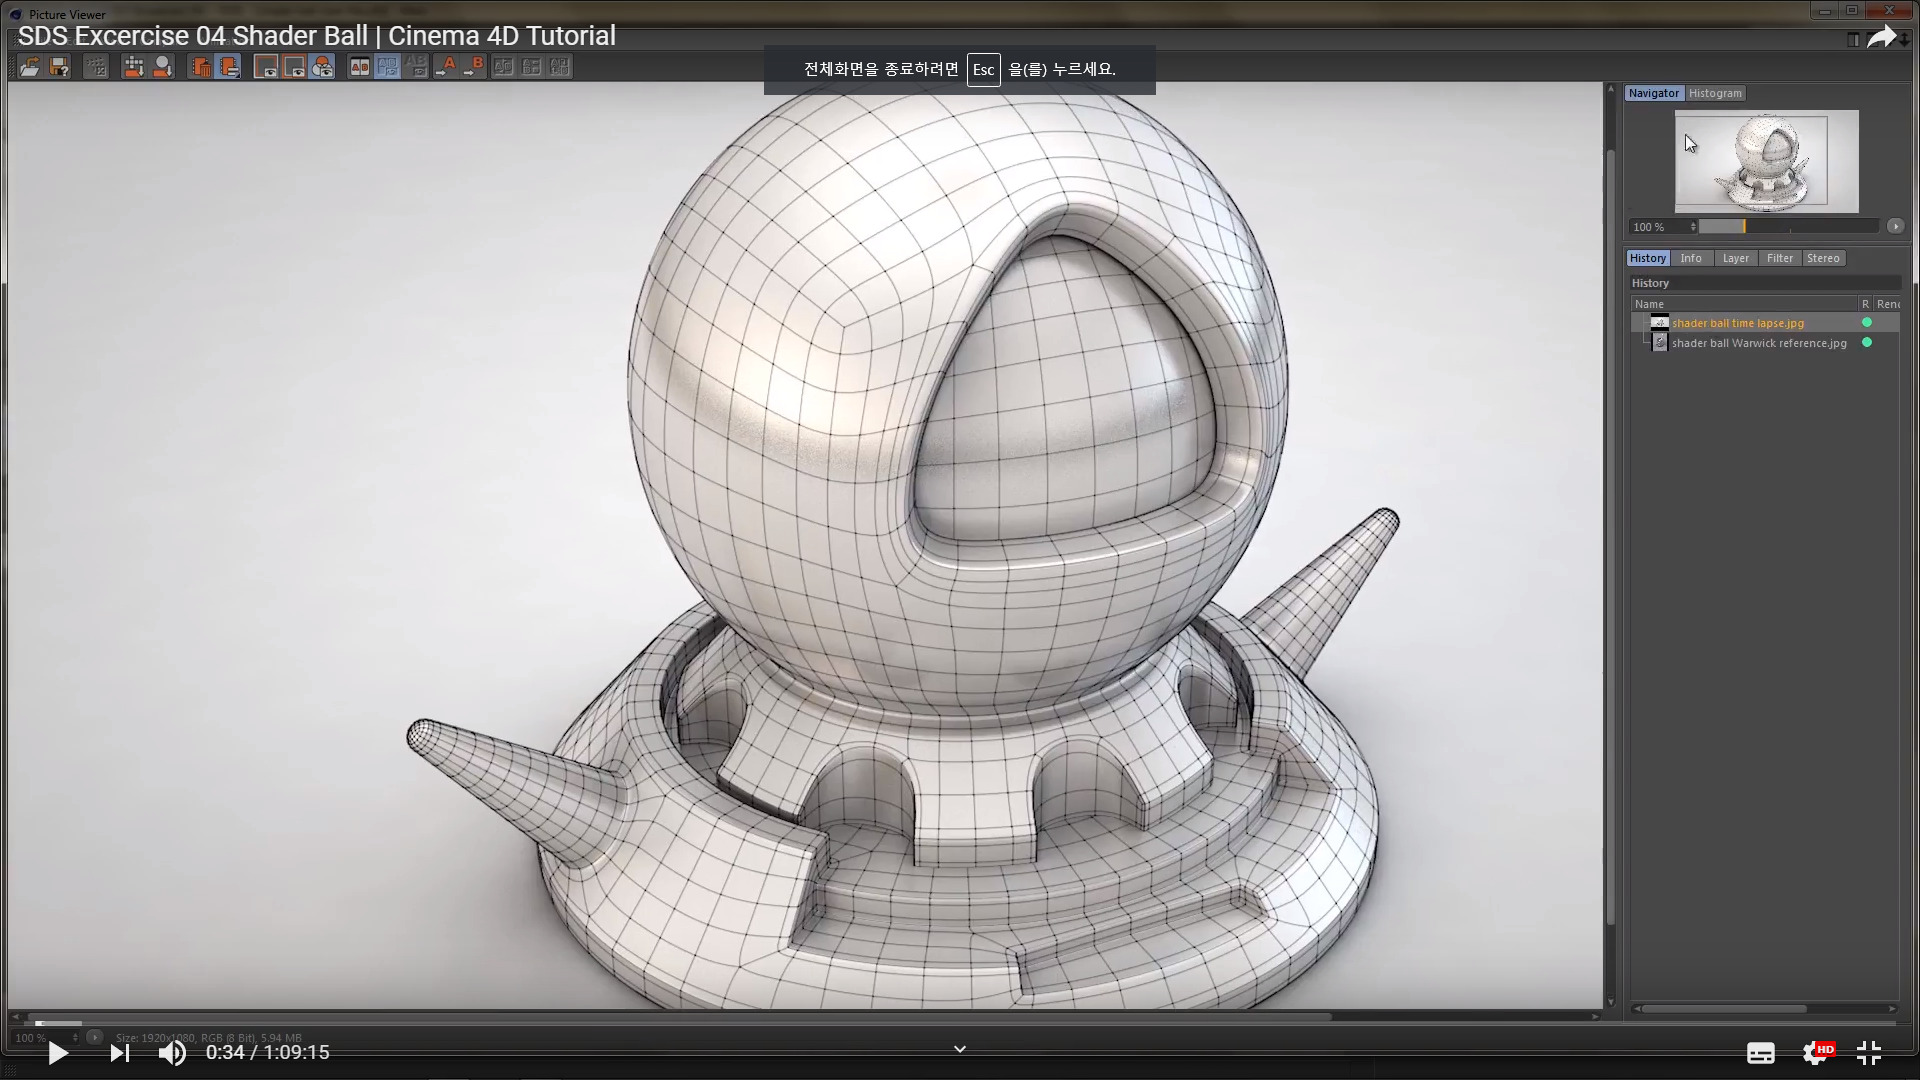Select shader ball time lapse.jpg entry
The height and width of the screenshot is (1080, 1920).
point(1738,323)
